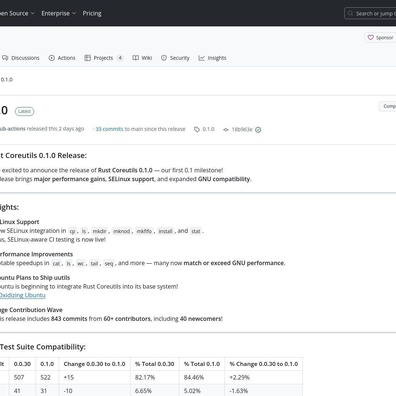Screen dimensions: 396x396
Task: Click 'released this 2 days ago' text
Action: pos(55,129)
